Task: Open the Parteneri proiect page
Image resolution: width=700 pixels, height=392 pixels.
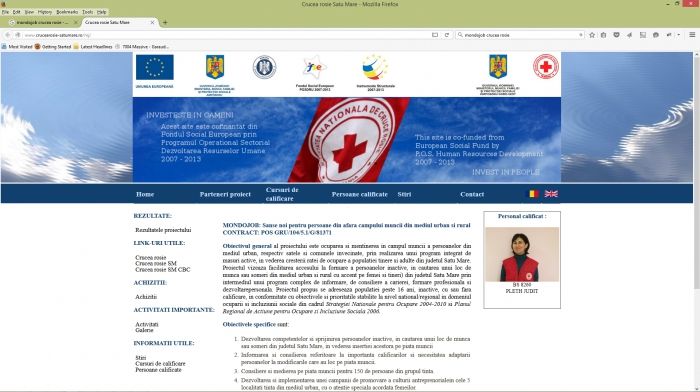Action: [225, 194]
